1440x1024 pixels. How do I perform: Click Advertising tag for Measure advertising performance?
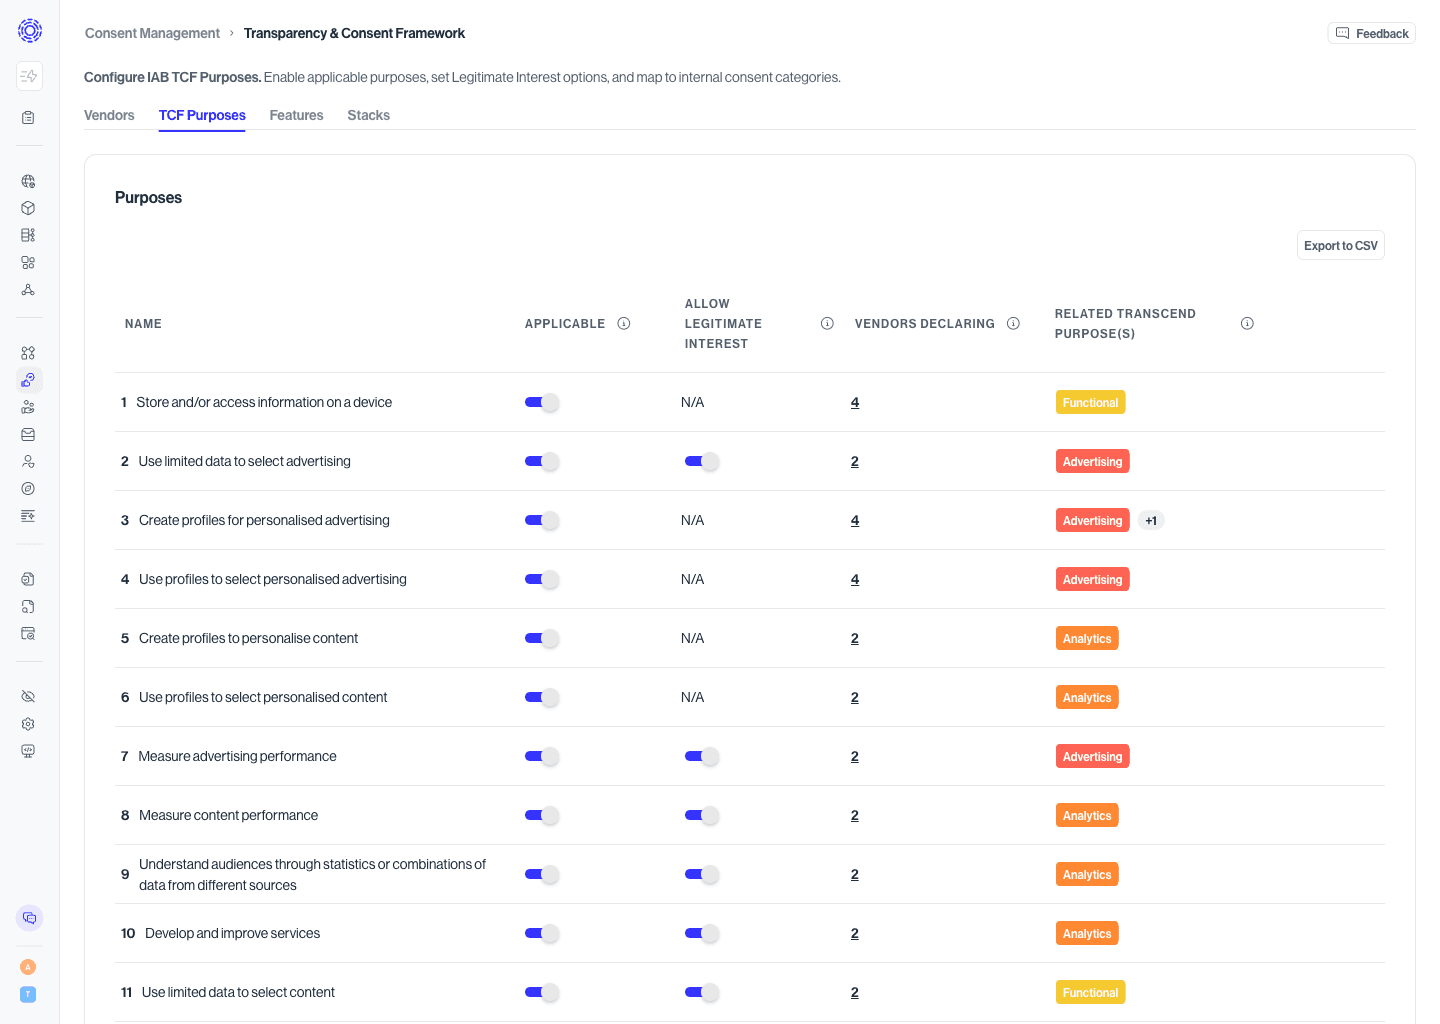pyautogui.click(x=1093, y=756)
